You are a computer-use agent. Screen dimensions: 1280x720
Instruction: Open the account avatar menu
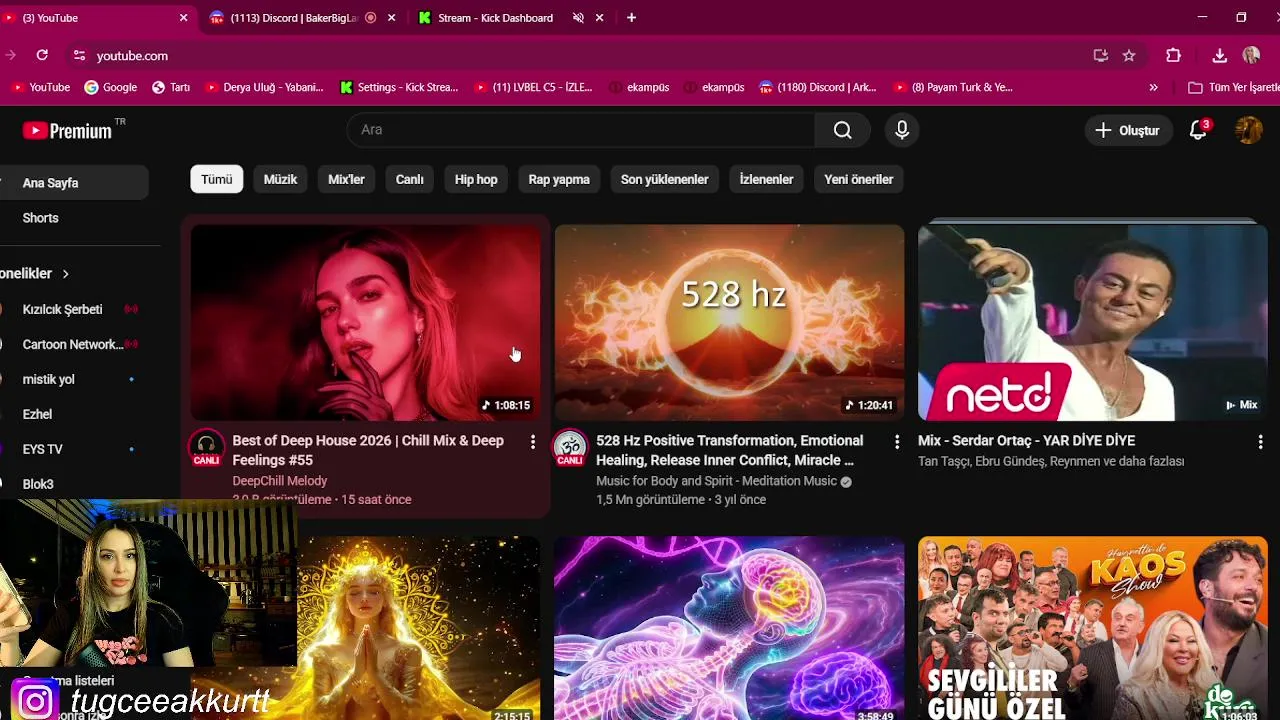pyautogui.click(x=1249, y=130)
